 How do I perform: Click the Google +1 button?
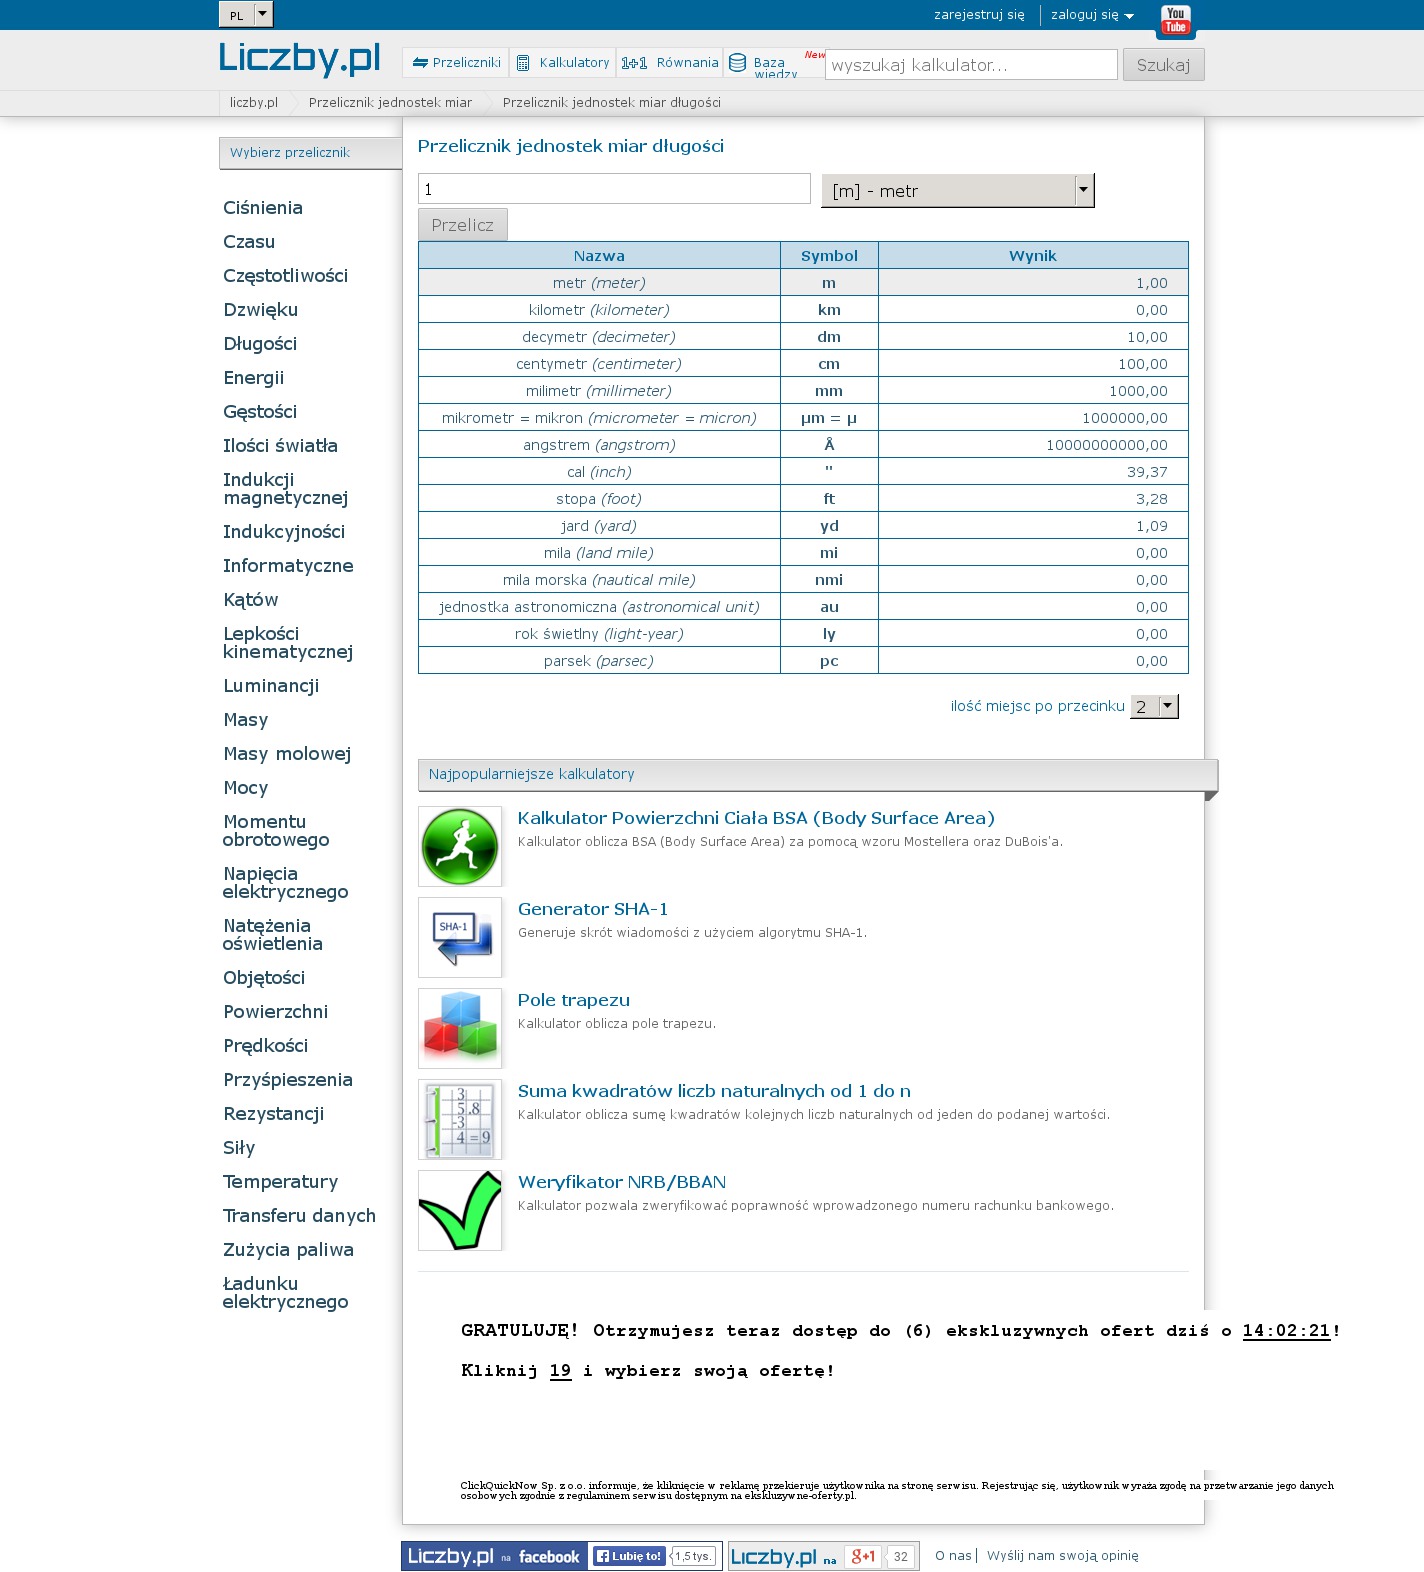click(863, 1556)
